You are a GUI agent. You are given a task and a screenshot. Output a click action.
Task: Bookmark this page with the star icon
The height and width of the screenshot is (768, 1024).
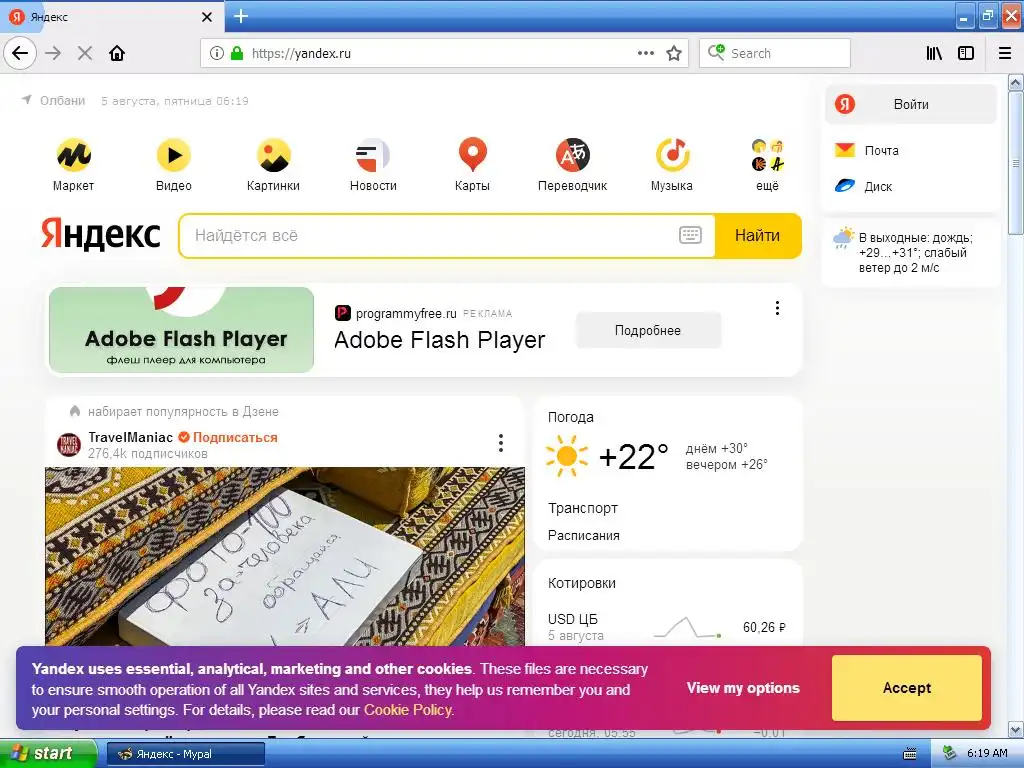(x=674, y=53)
